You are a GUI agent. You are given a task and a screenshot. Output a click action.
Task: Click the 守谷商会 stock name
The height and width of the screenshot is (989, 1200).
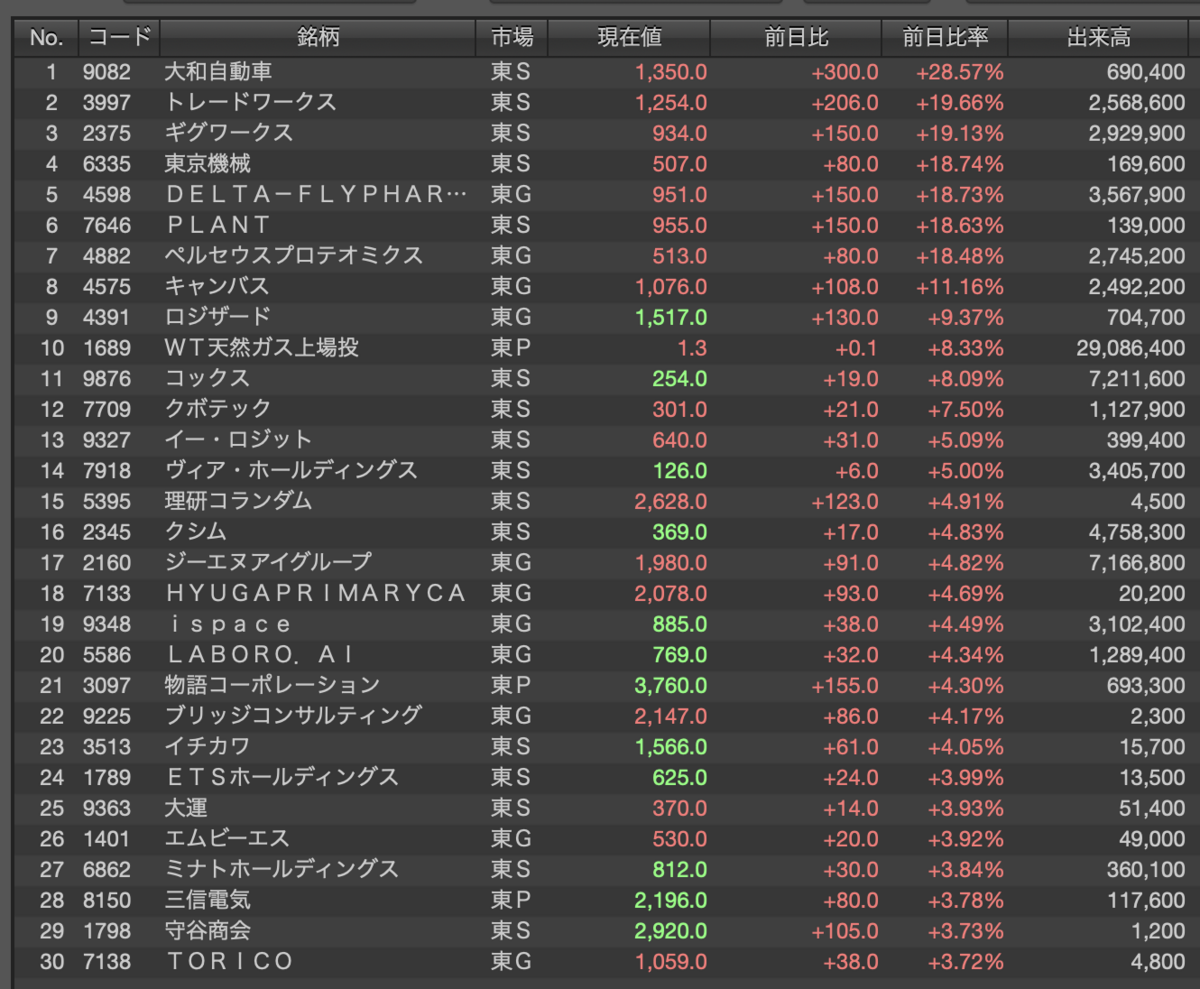(x=208, y=930)
